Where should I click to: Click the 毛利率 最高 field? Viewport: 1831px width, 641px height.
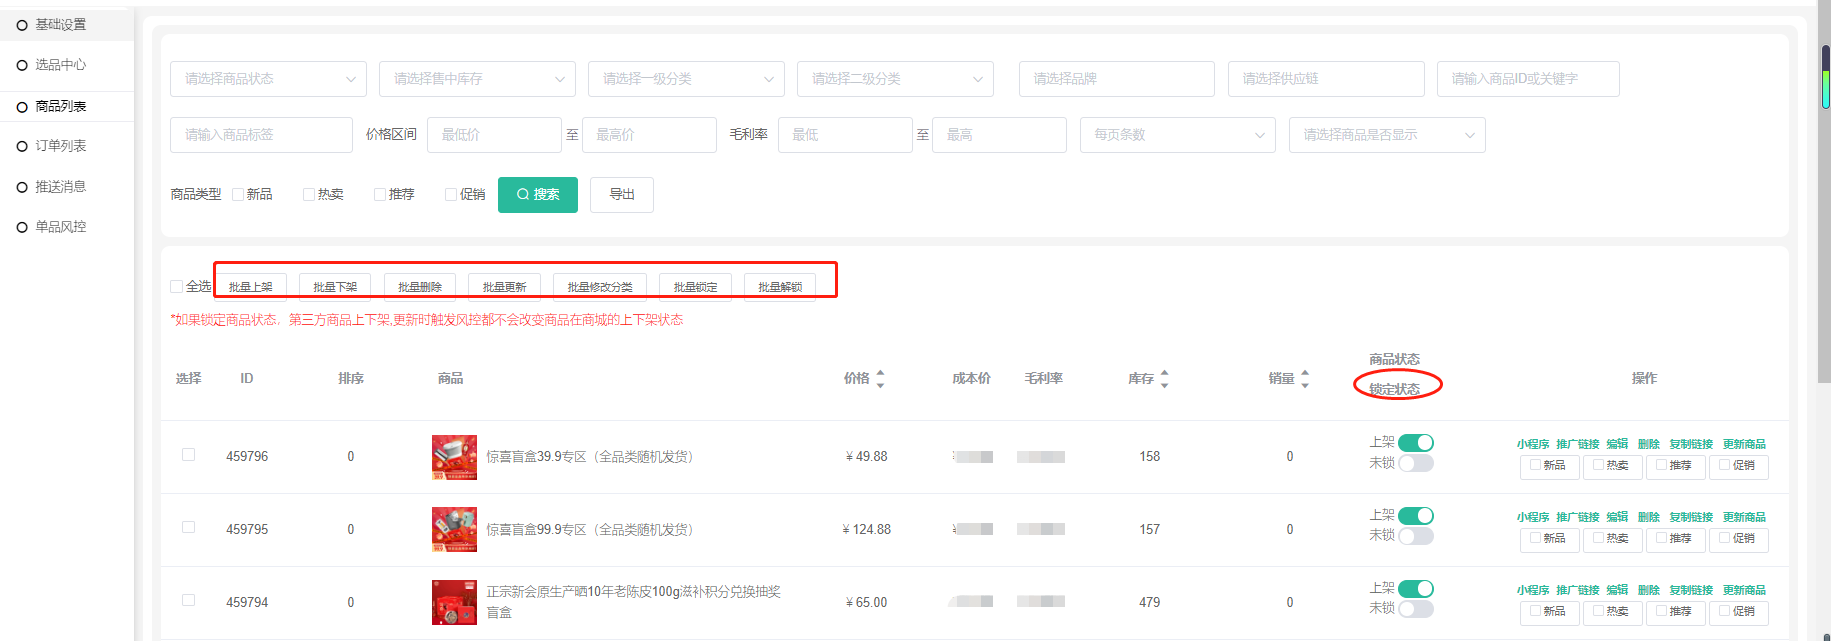coord(999,135)
